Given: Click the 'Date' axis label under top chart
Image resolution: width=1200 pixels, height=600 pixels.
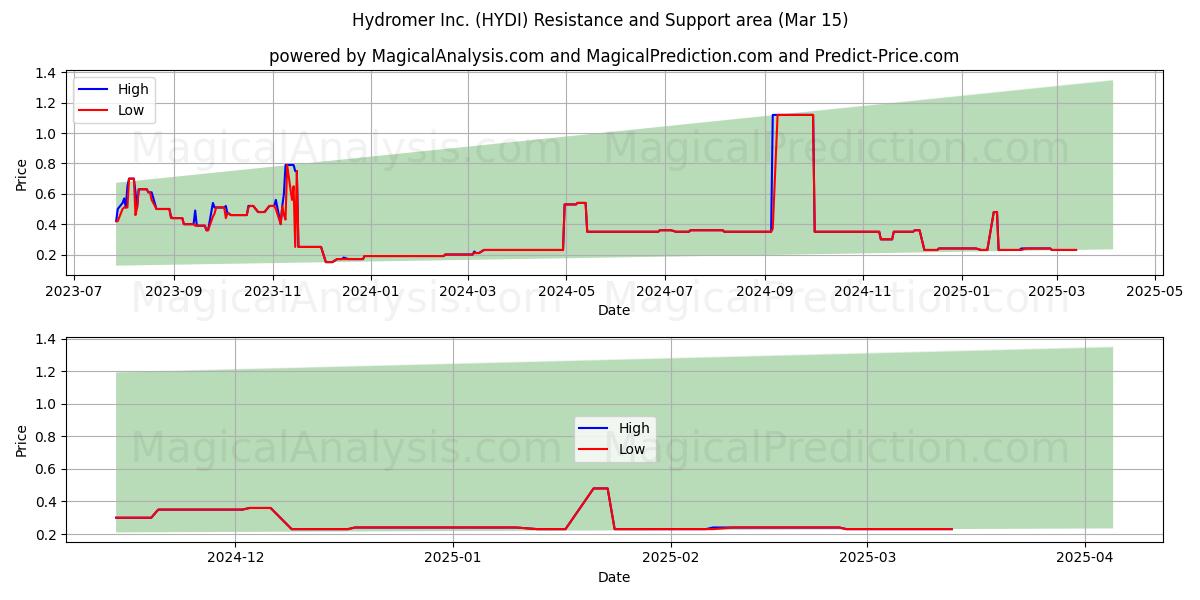Looking at the screenshot, I should pos(614,310).
